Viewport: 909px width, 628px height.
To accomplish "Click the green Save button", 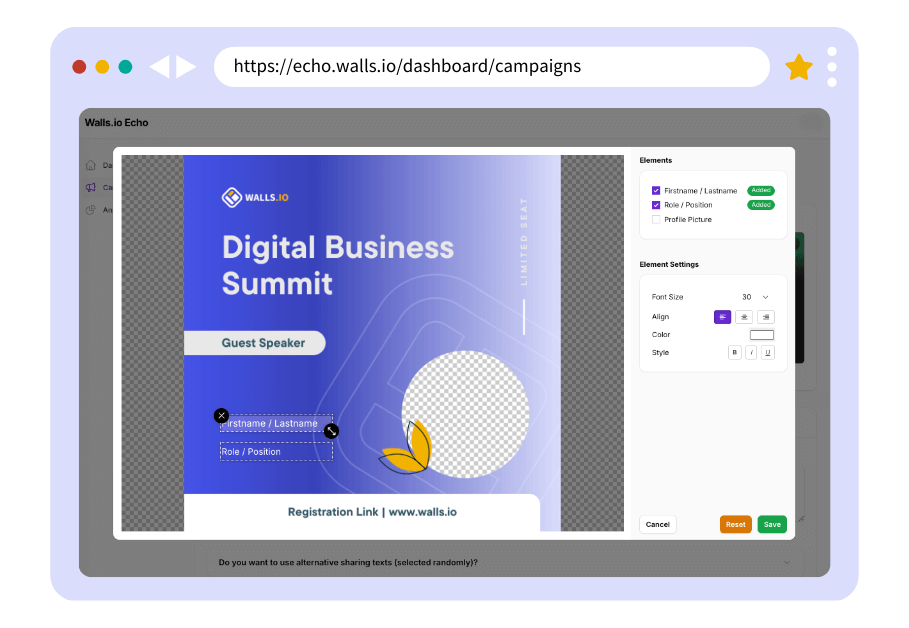I will (x=772, y=524).
